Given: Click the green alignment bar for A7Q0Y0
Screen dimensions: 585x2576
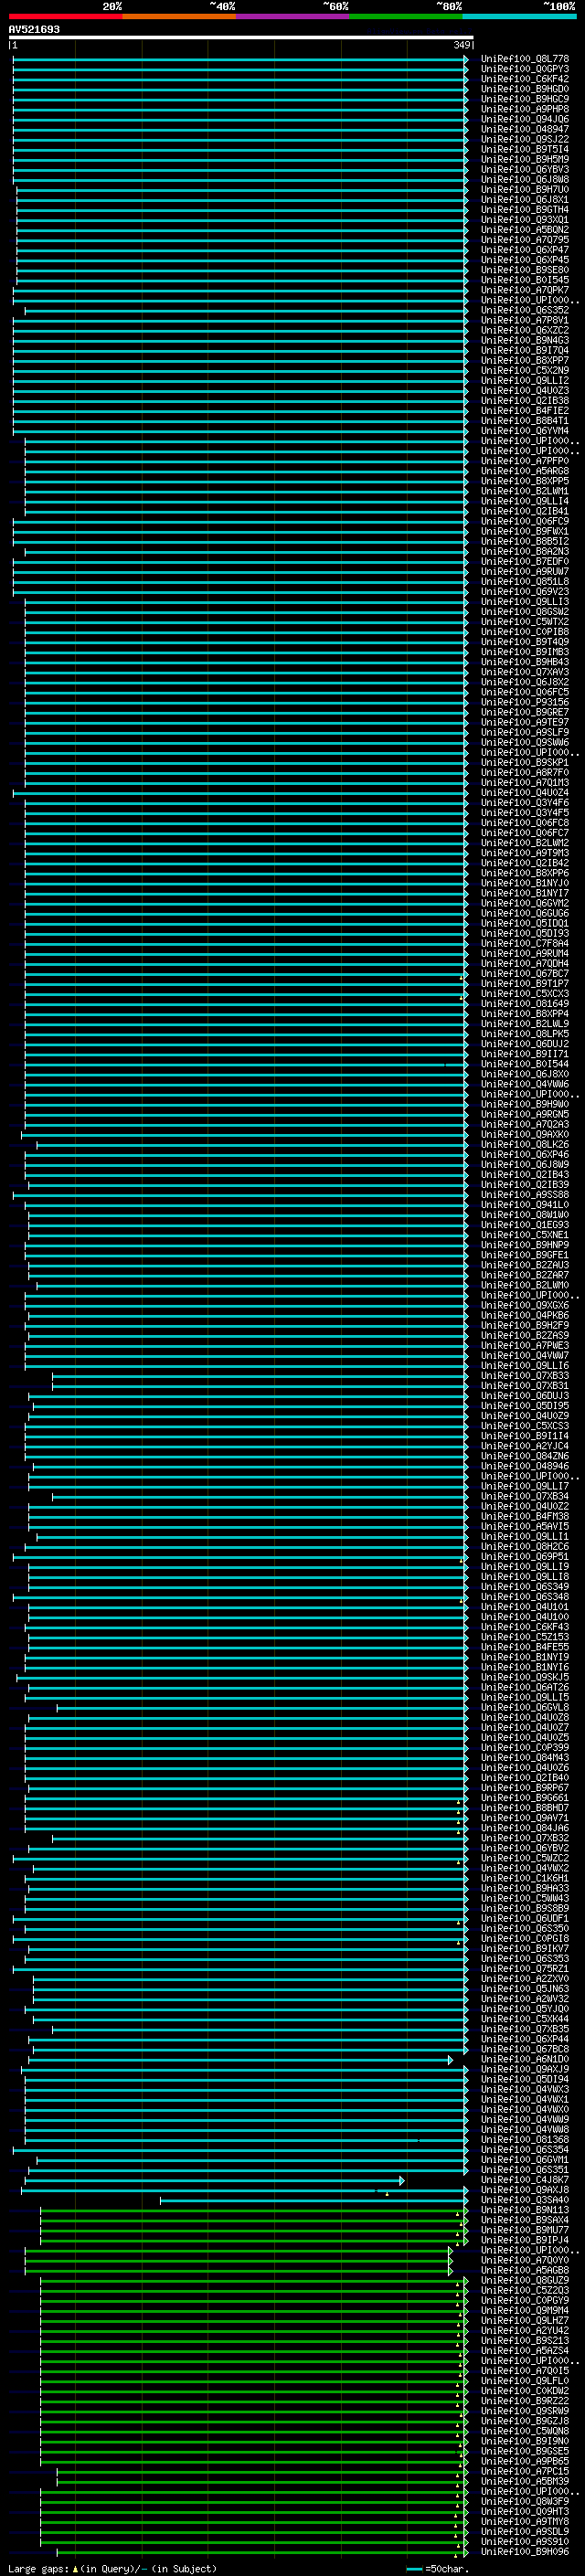Looking at the screenshot, I should (x=238, y=2260).
